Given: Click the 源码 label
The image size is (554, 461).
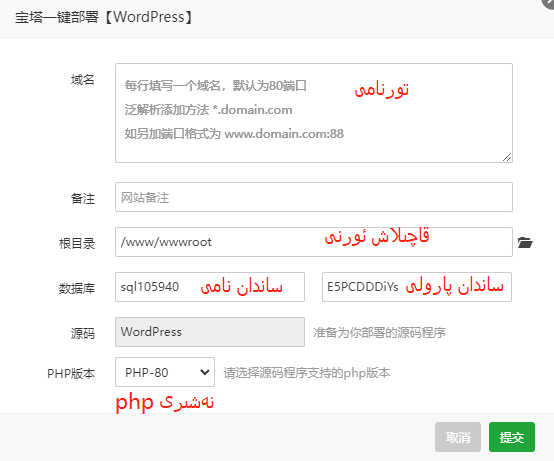Looking at the screenshot, I should (83, 333).
